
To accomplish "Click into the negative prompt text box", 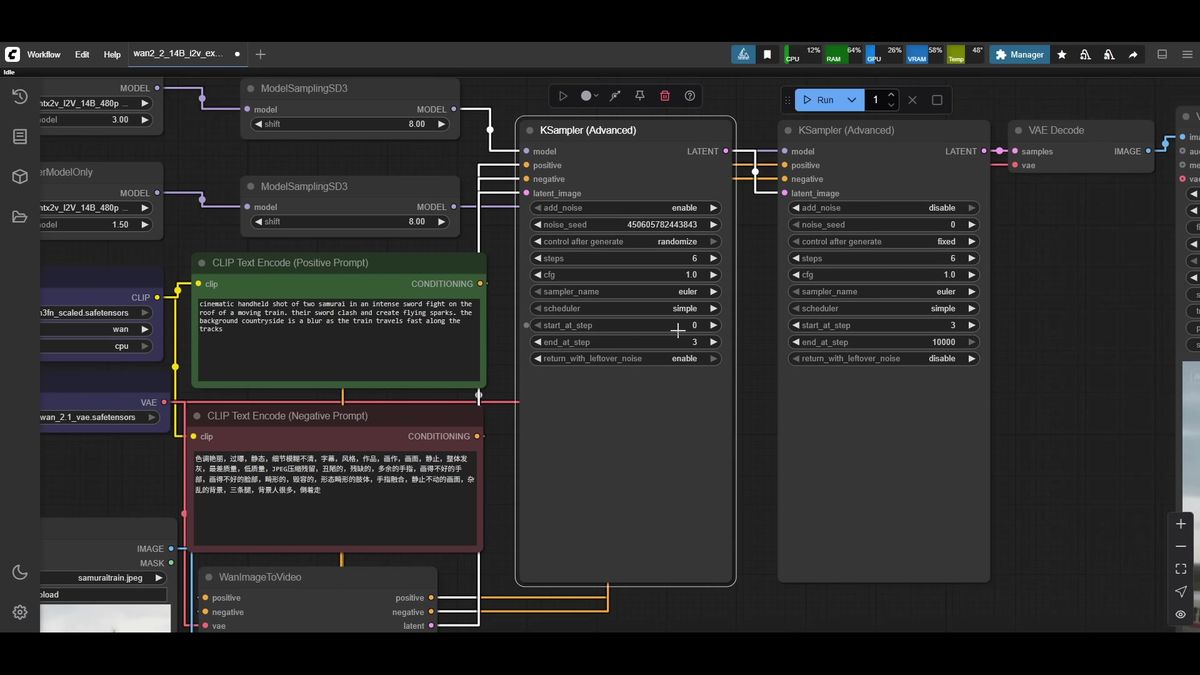I will [335, 497].
